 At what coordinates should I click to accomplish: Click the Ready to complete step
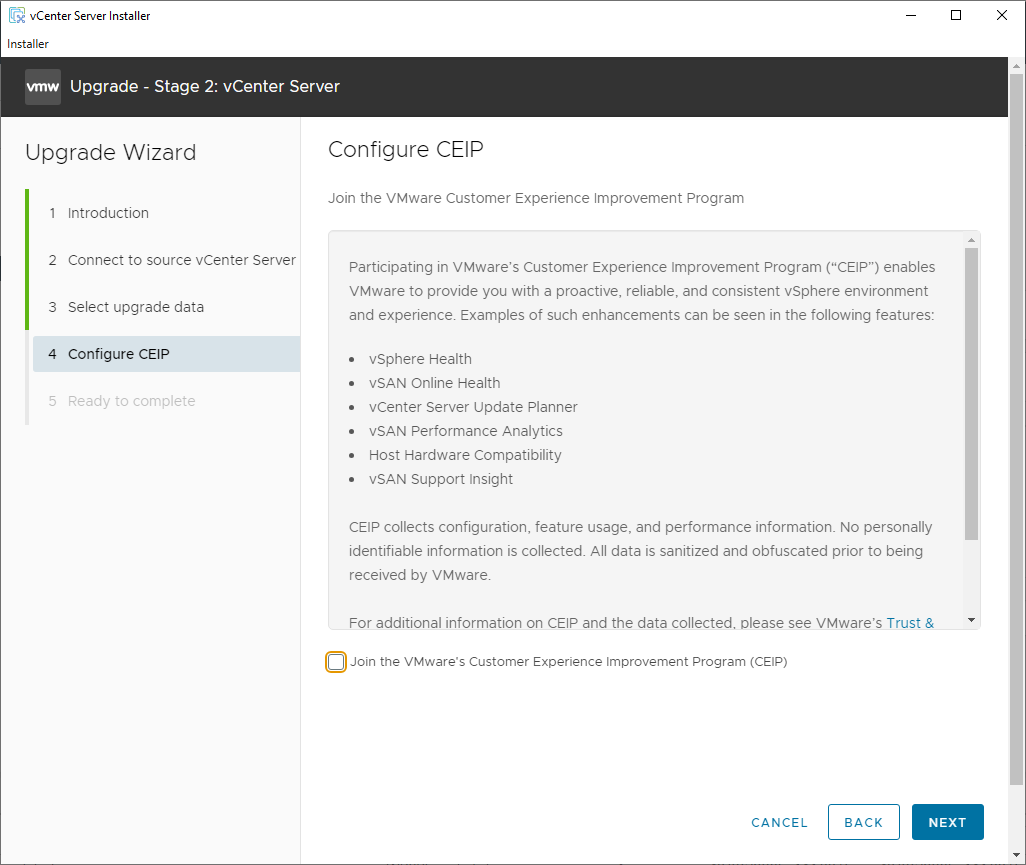coord(131,401)
